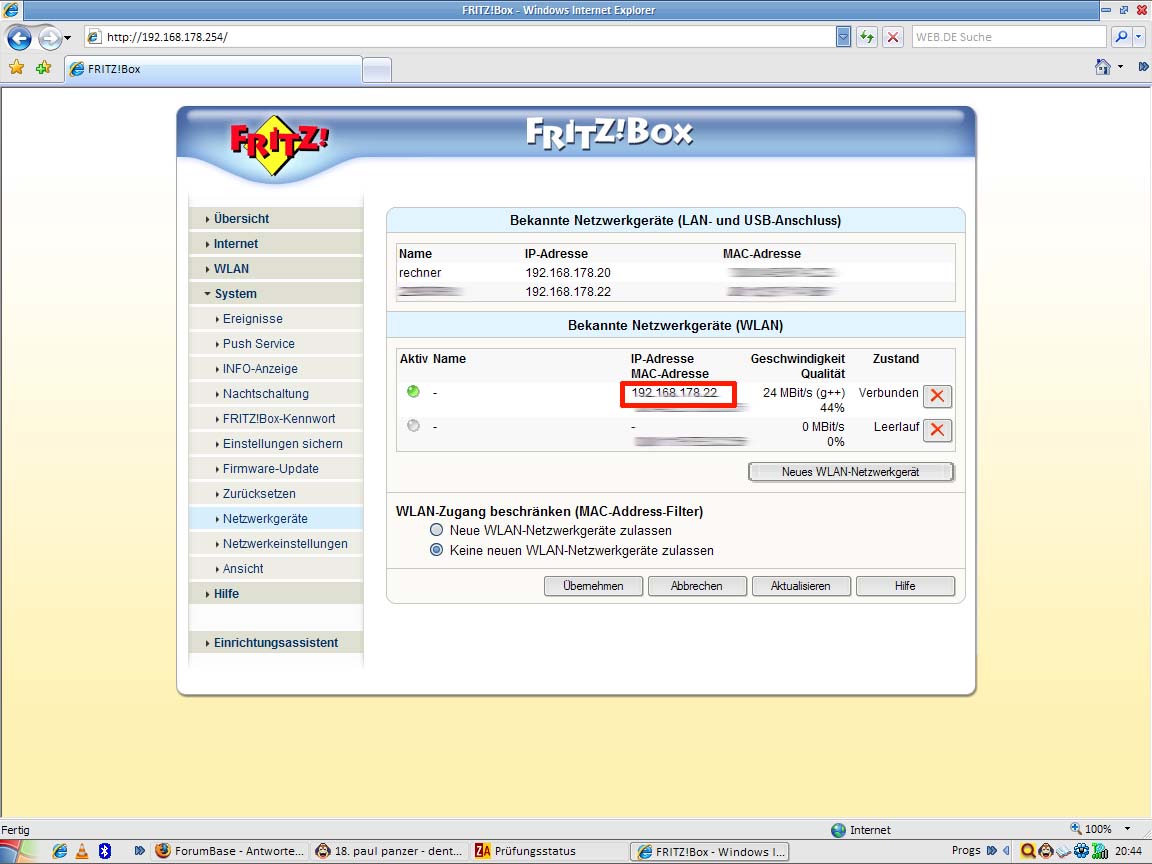Start the Einrichtungsassistent
The width and height of the screenshot is (1152, 864).
276,642
